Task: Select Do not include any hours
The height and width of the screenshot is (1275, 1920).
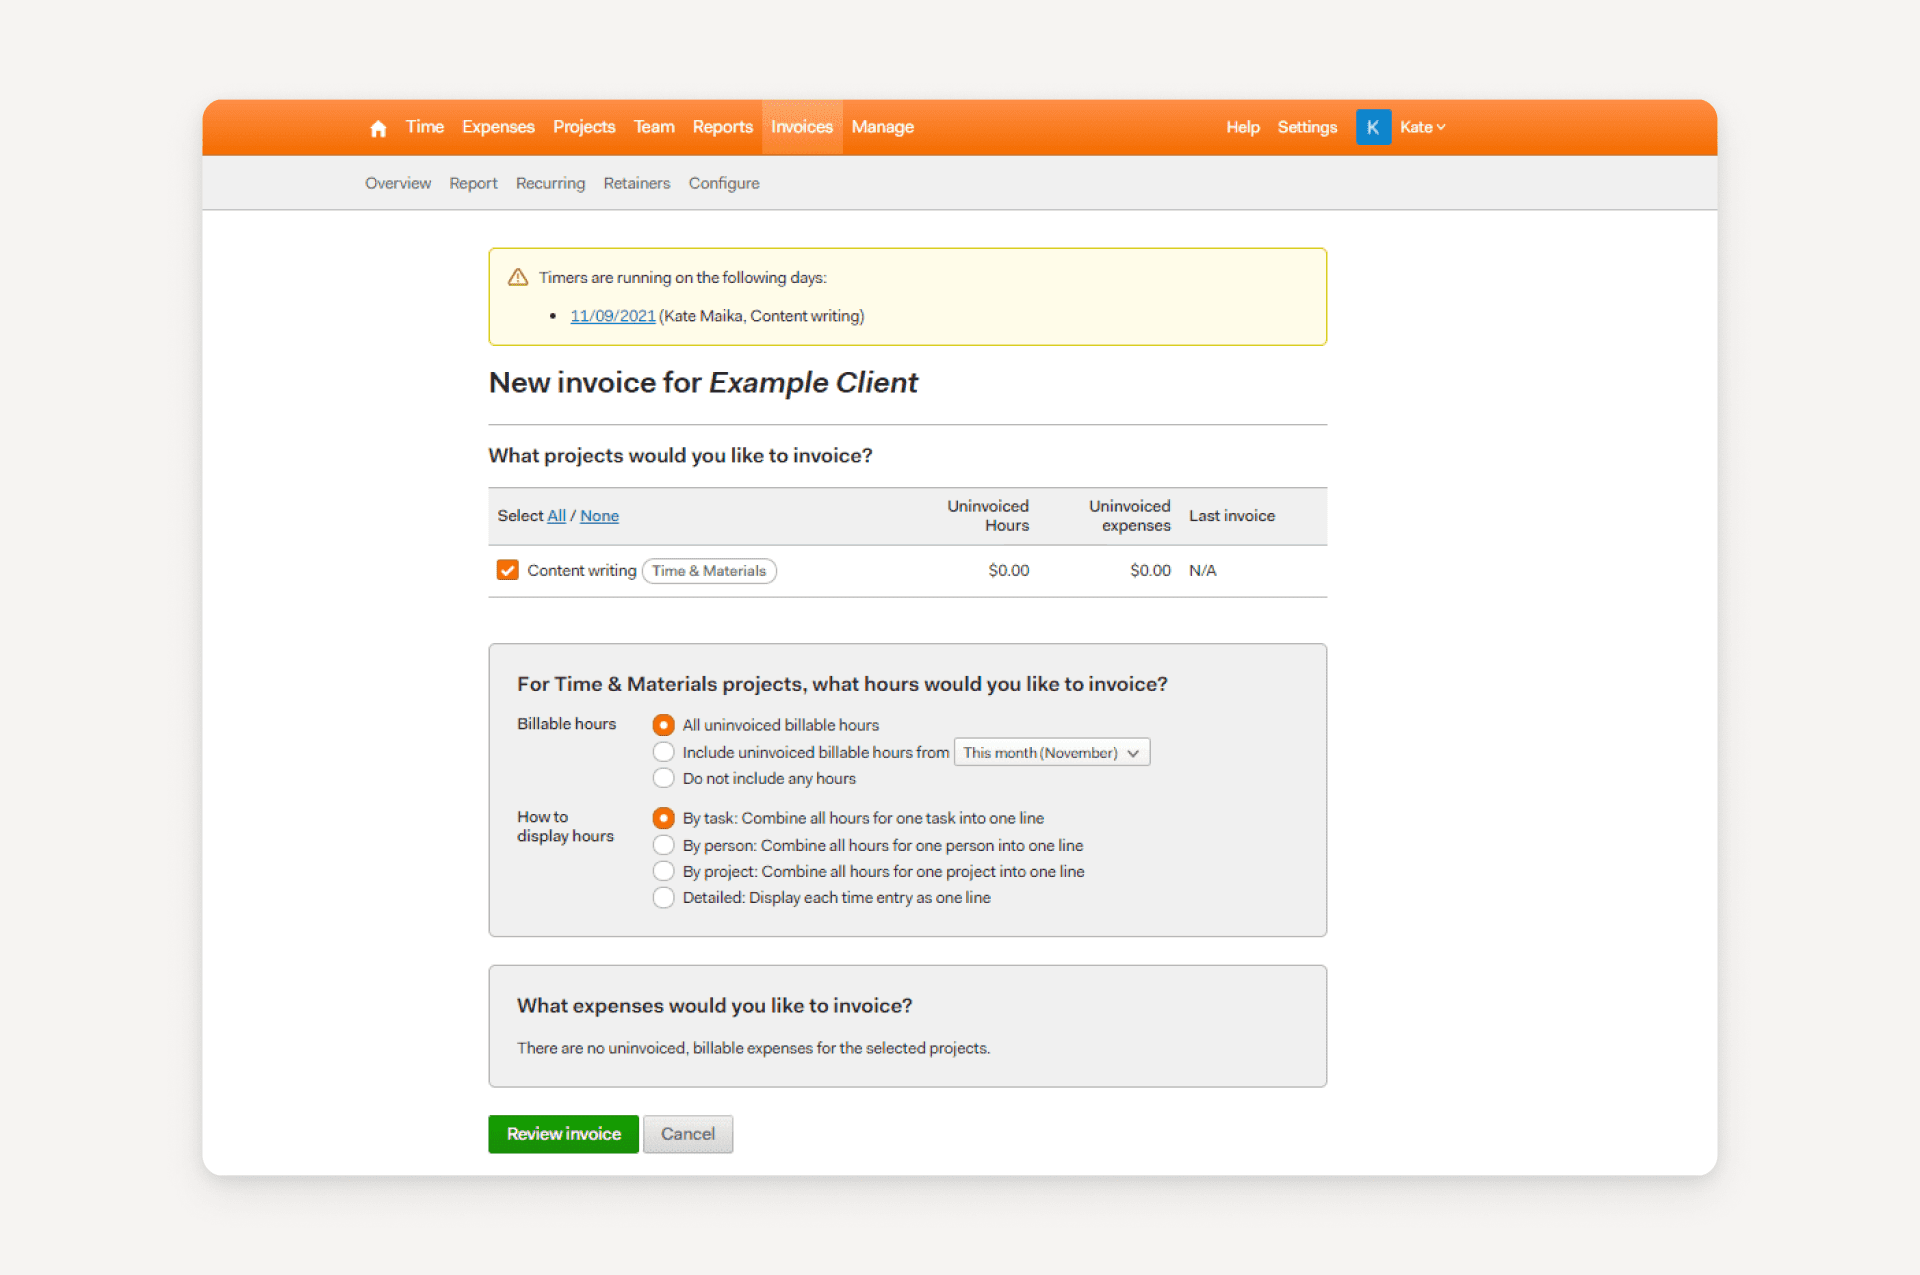Action: pyautogui.click(x=663, y=778)
